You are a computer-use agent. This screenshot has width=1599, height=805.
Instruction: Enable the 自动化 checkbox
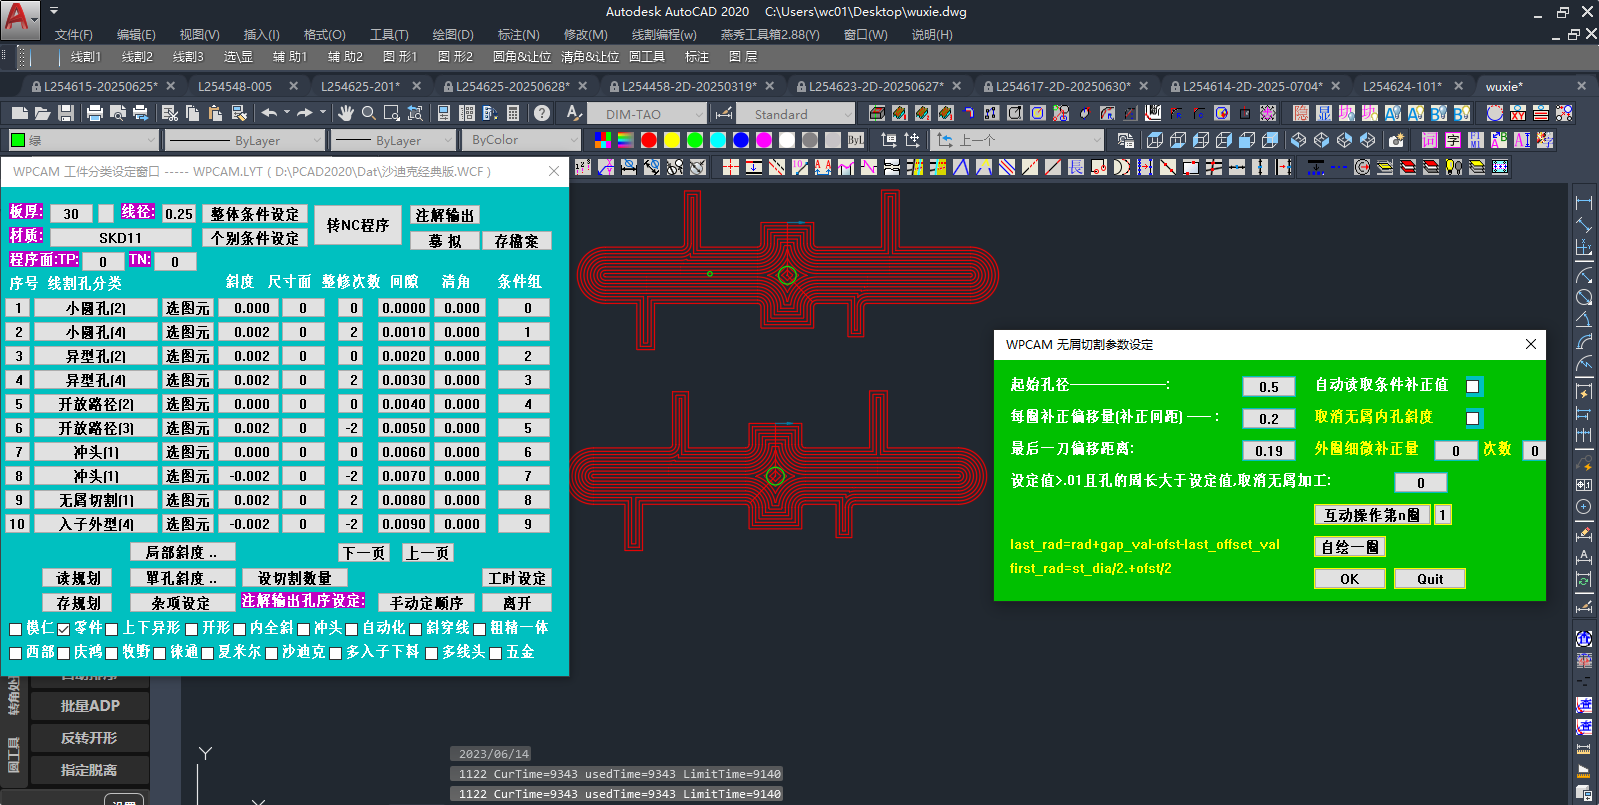pos(351,629)
